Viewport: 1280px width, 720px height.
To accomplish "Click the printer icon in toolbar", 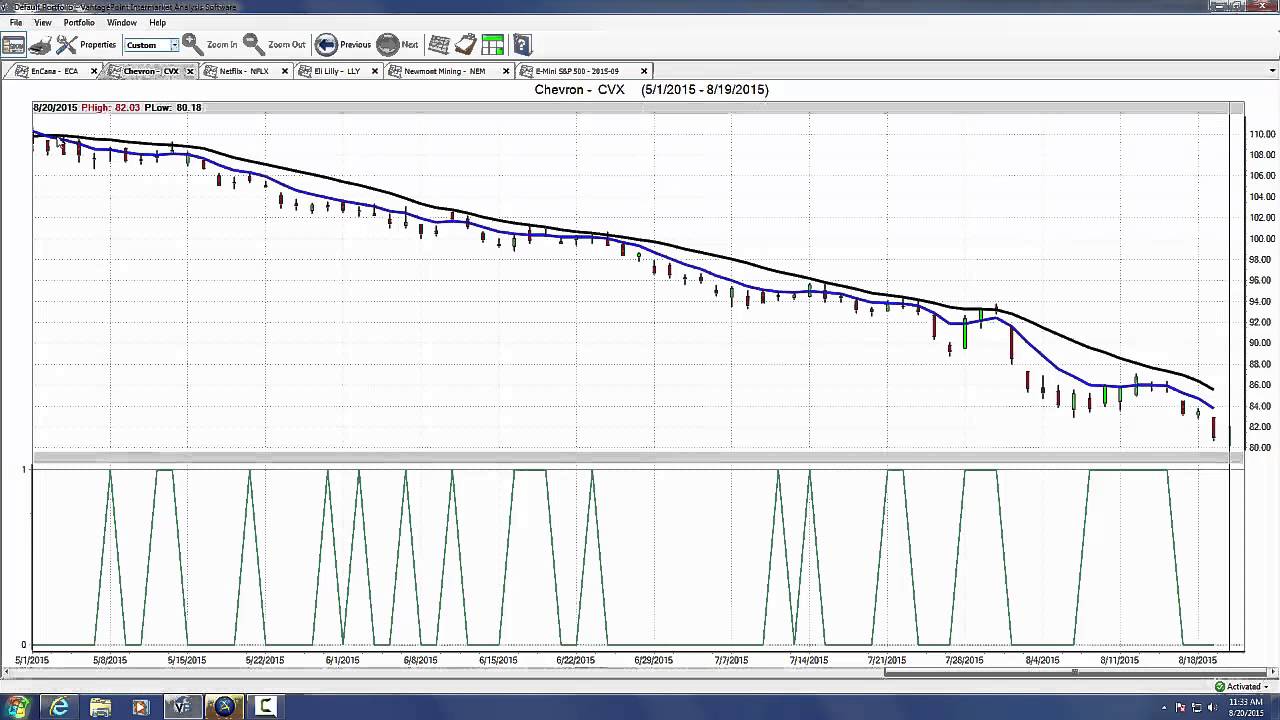I will coord(40,45).
